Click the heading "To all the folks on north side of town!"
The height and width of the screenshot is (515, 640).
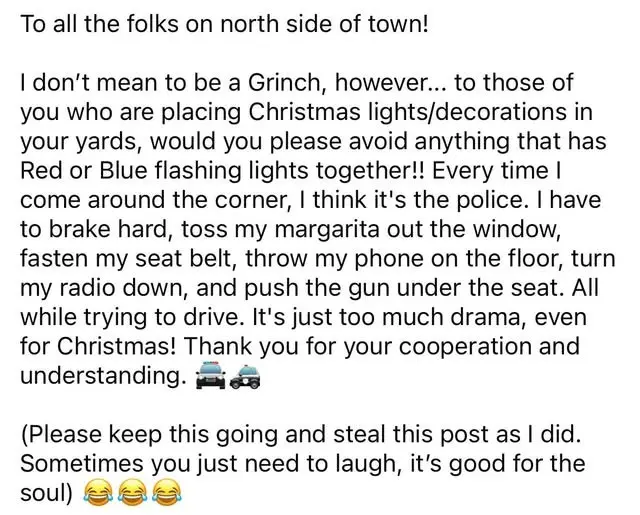(x=223, y=23)
